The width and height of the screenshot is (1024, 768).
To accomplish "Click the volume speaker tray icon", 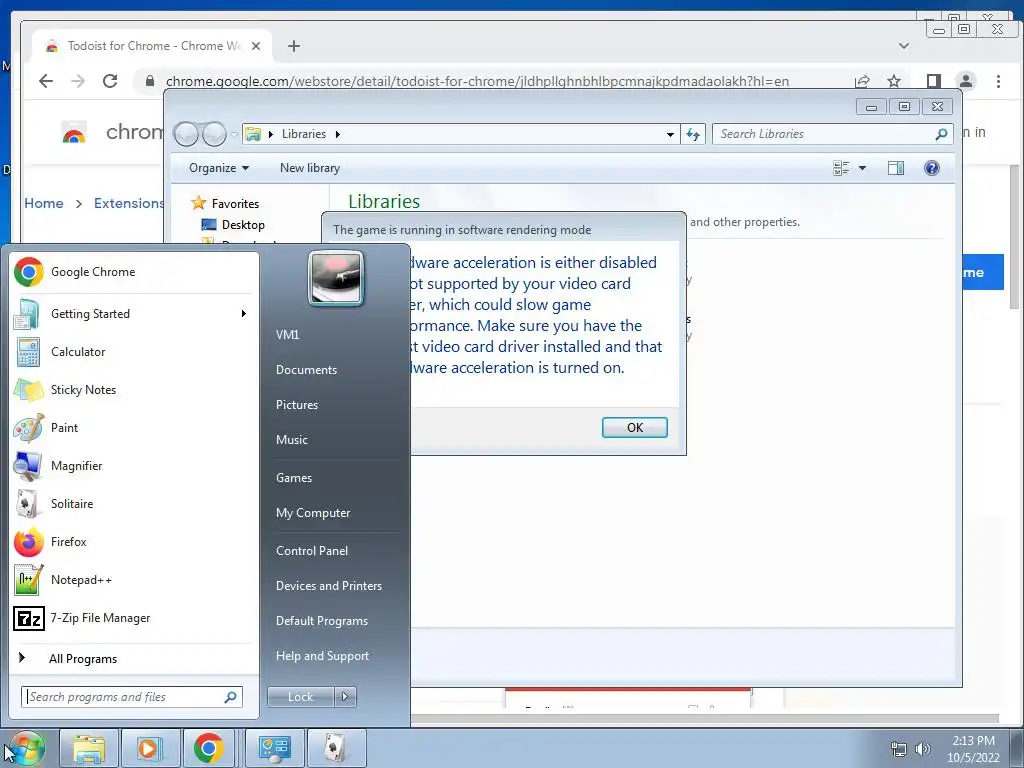I will point(923,749).
